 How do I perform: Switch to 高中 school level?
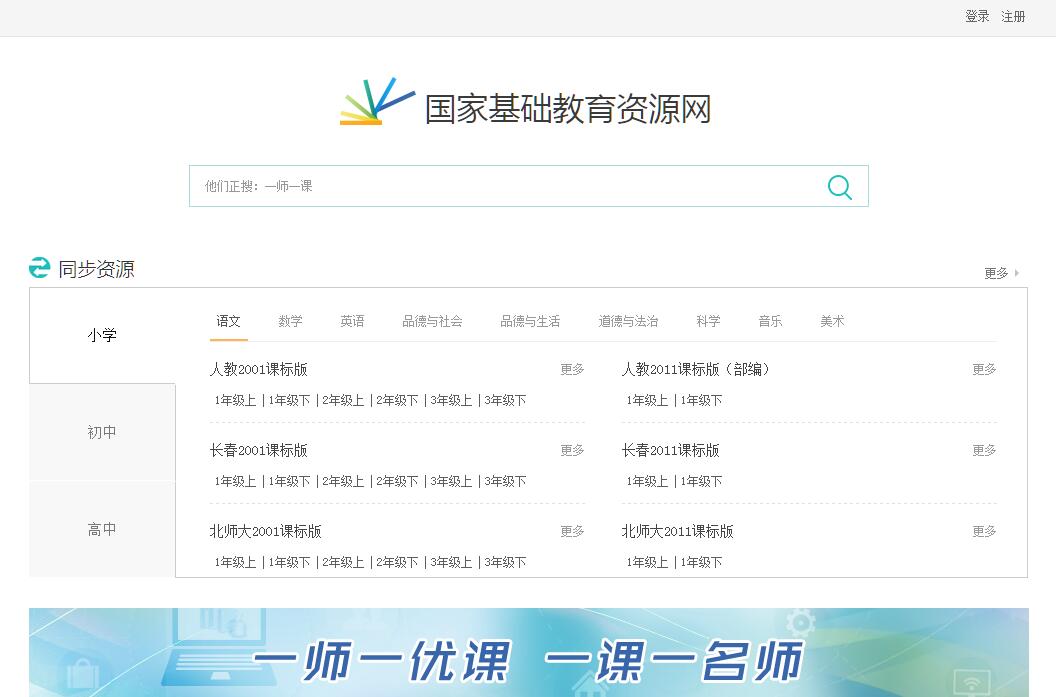click(102, 529)
